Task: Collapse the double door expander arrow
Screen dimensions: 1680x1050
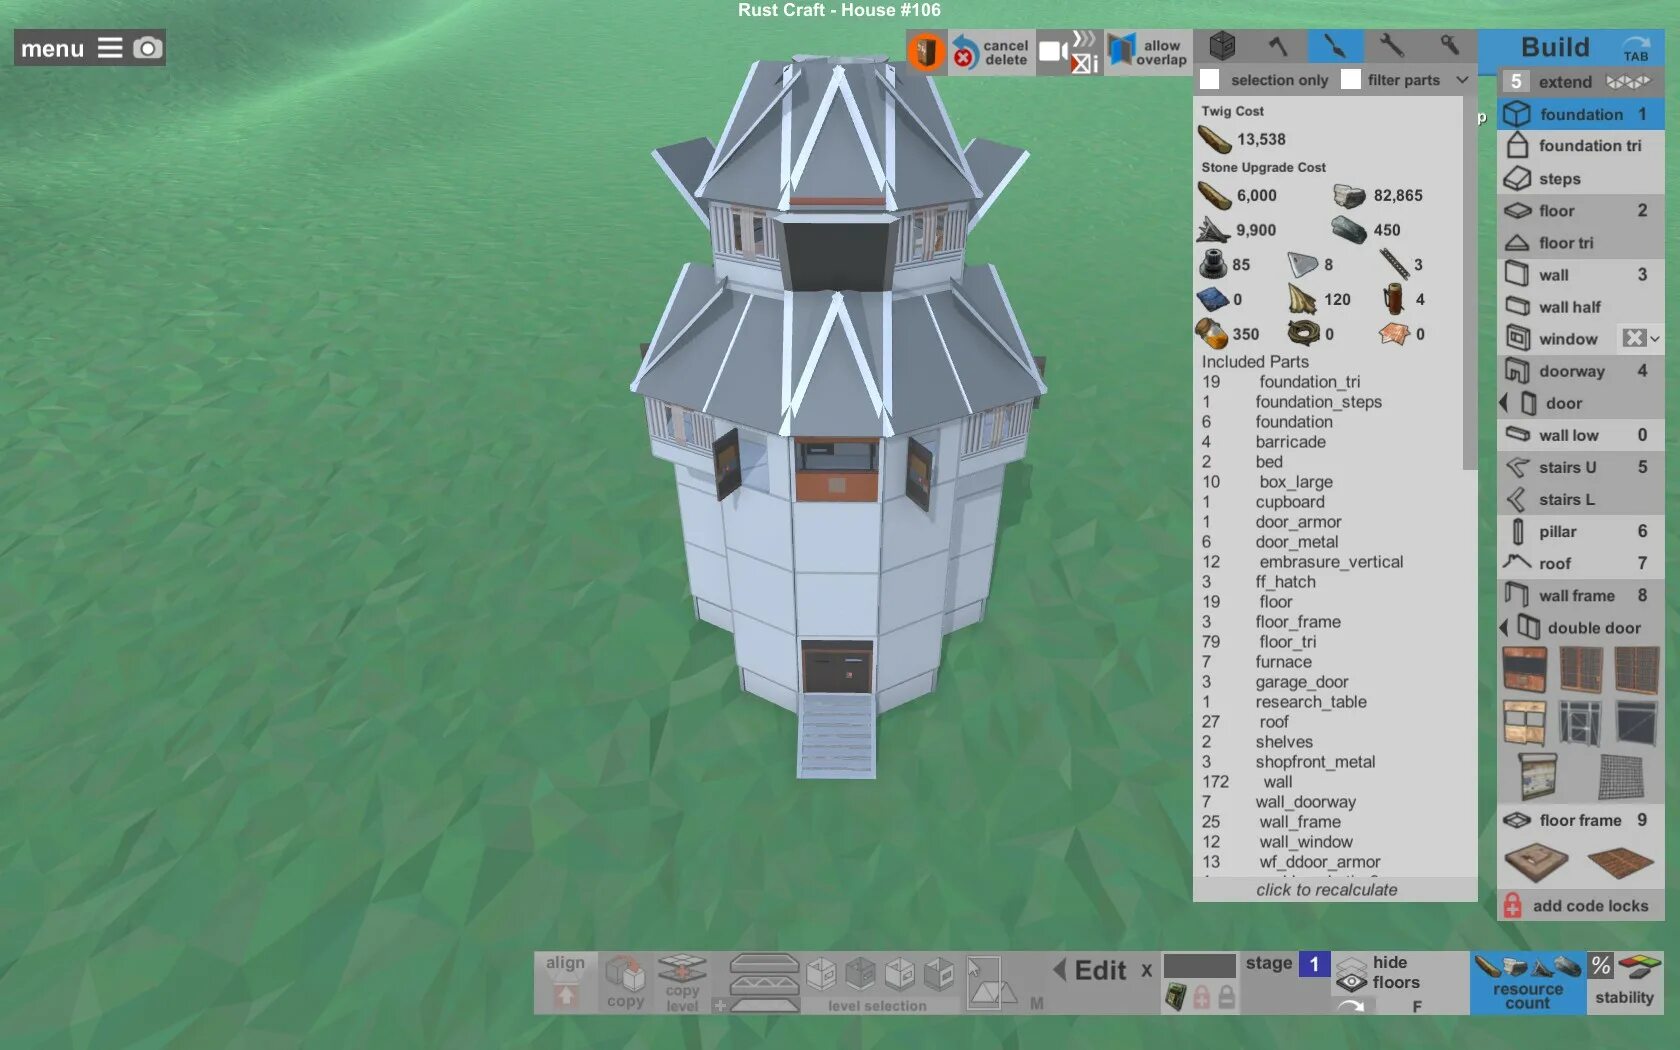Action: [x=1503, y=628]
